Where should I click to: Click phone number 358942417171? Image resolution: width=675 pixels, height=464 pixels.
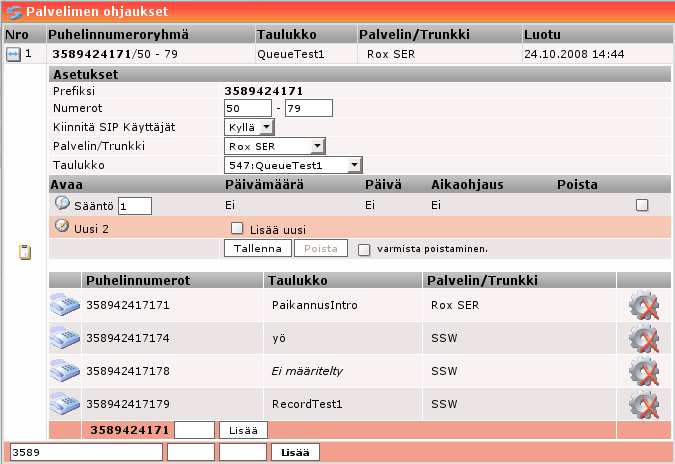click(x=128, y=305)
